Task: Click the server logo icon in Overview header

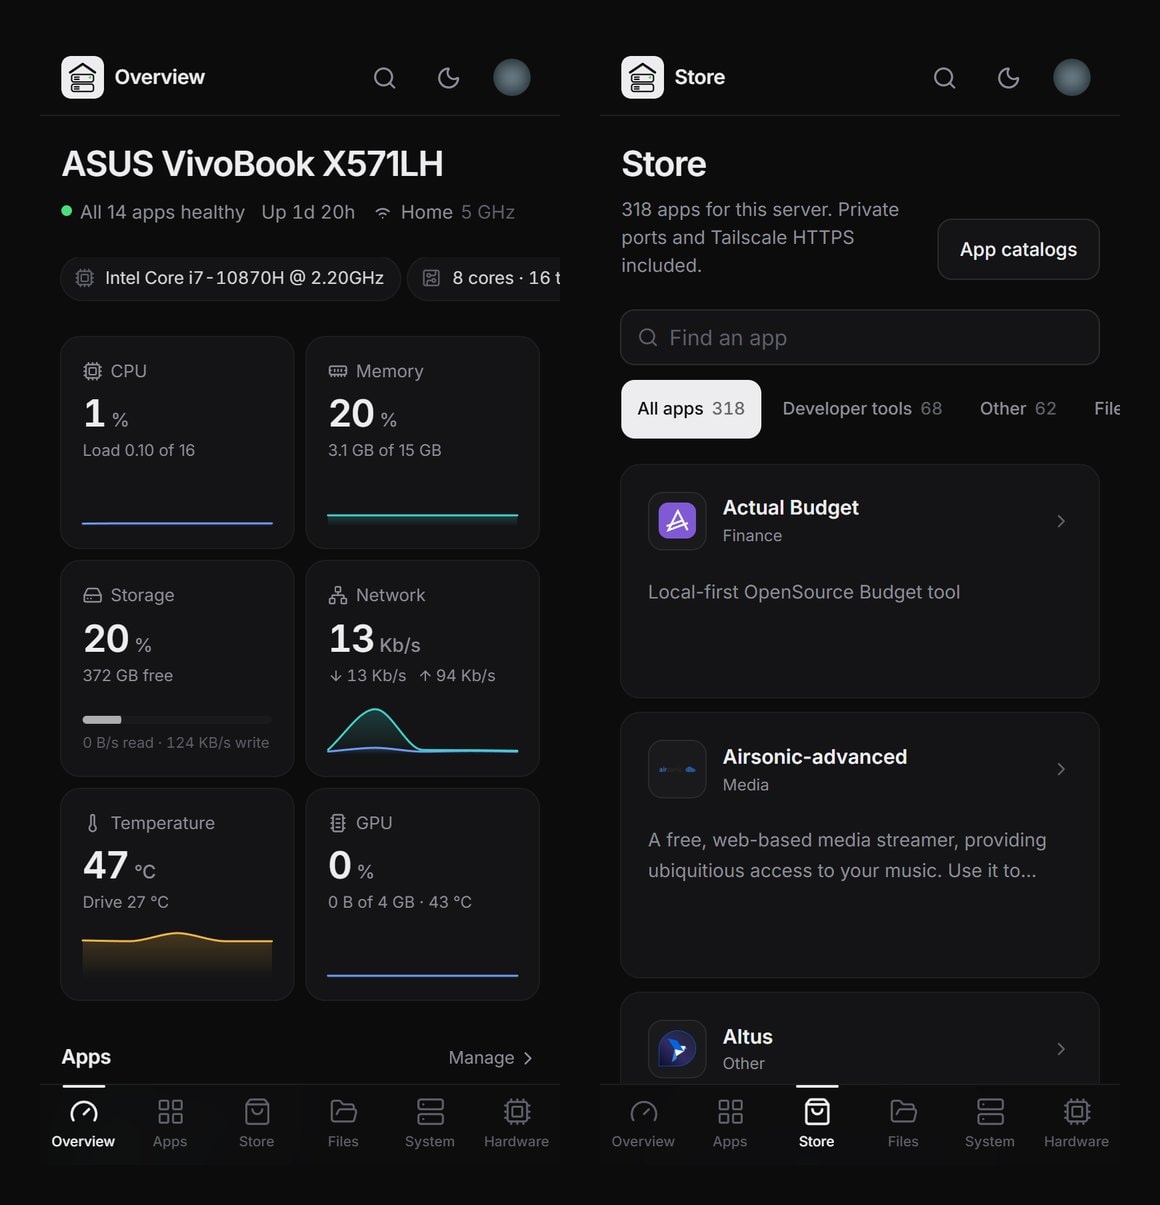Action: coord(83,77)
